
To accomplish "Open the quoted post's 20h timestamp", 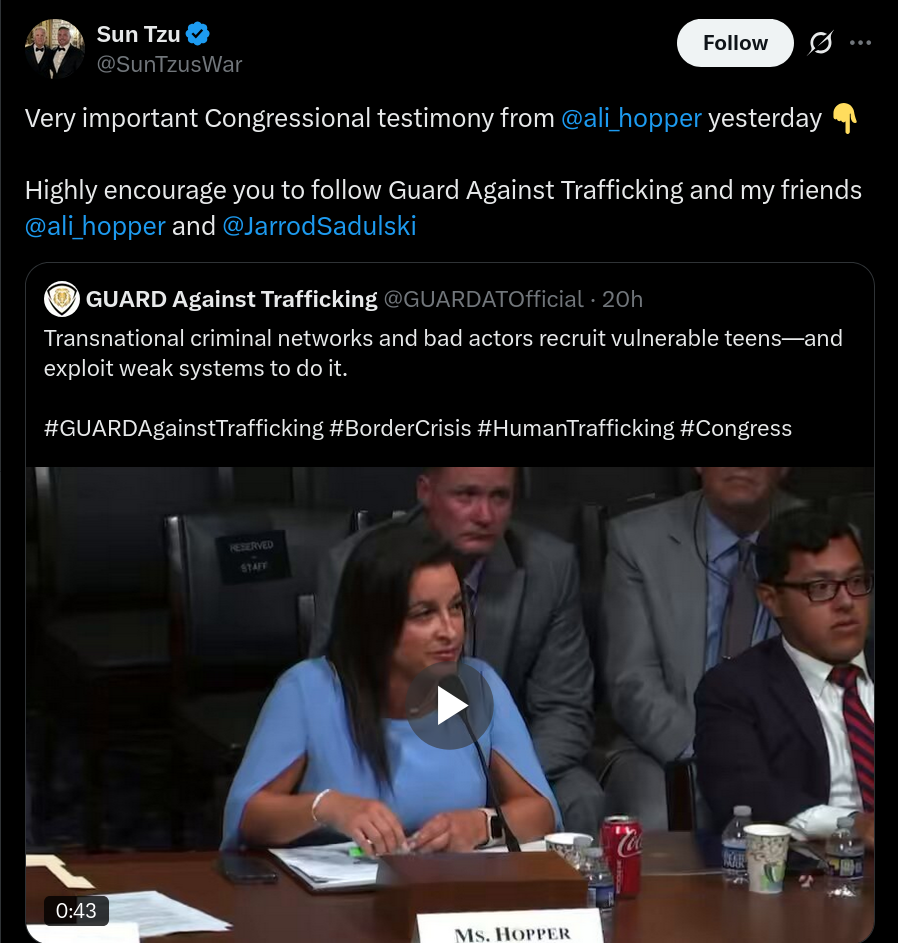I will 623,299.
